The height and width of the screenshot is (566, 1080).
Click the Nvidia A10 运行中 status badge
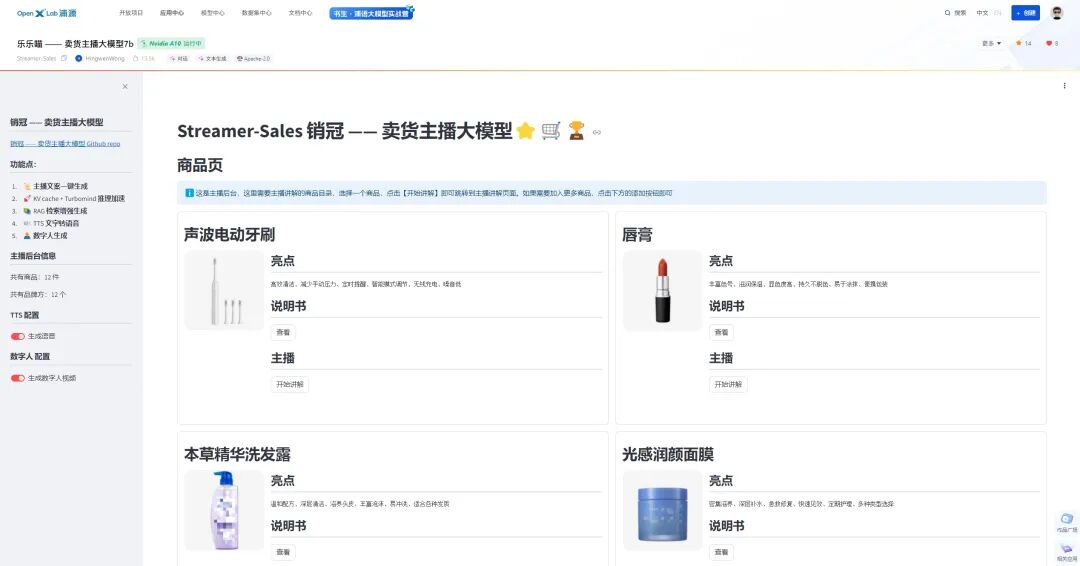tap(171, 43)
